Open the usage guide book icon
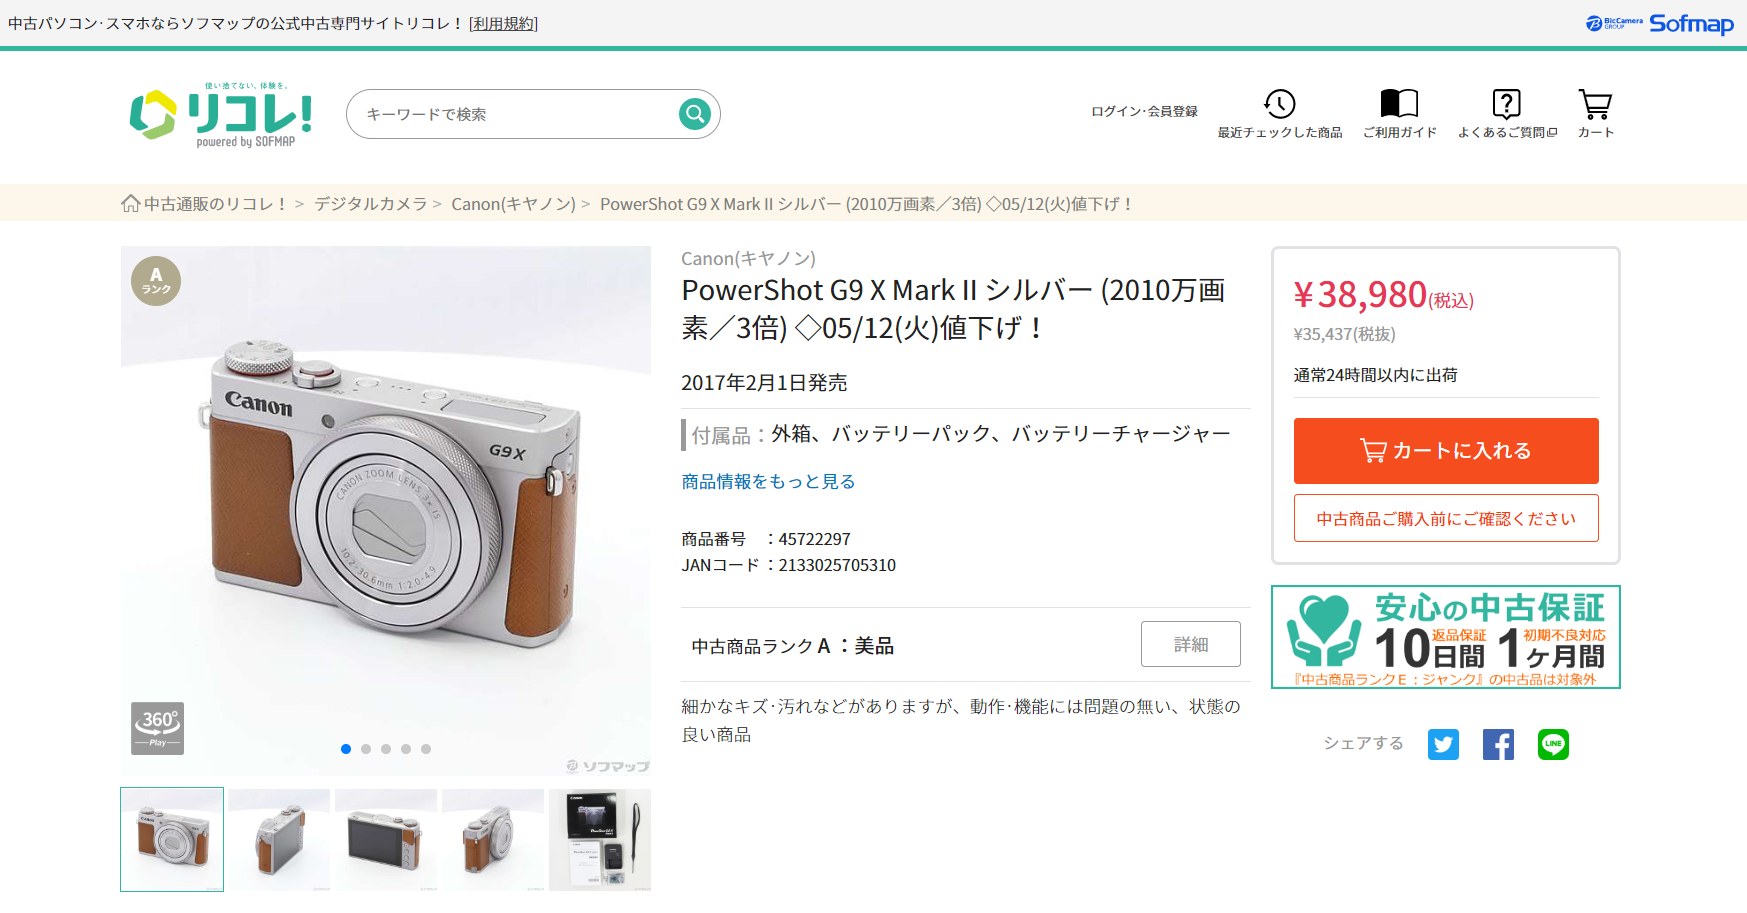 click(x=1399, y=104)
